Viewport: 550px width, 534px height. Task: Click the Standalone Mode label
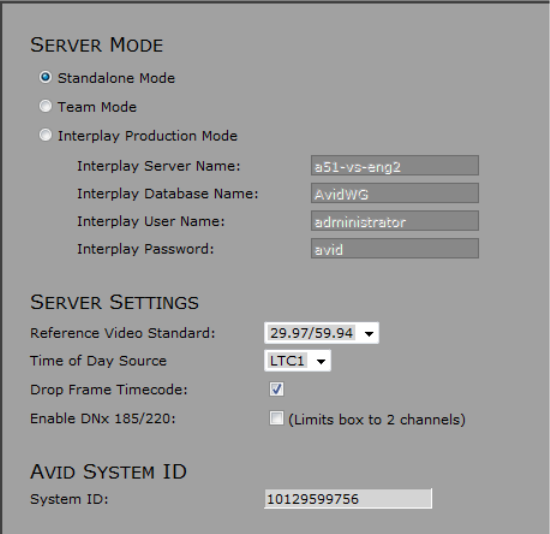click(116, 78)
